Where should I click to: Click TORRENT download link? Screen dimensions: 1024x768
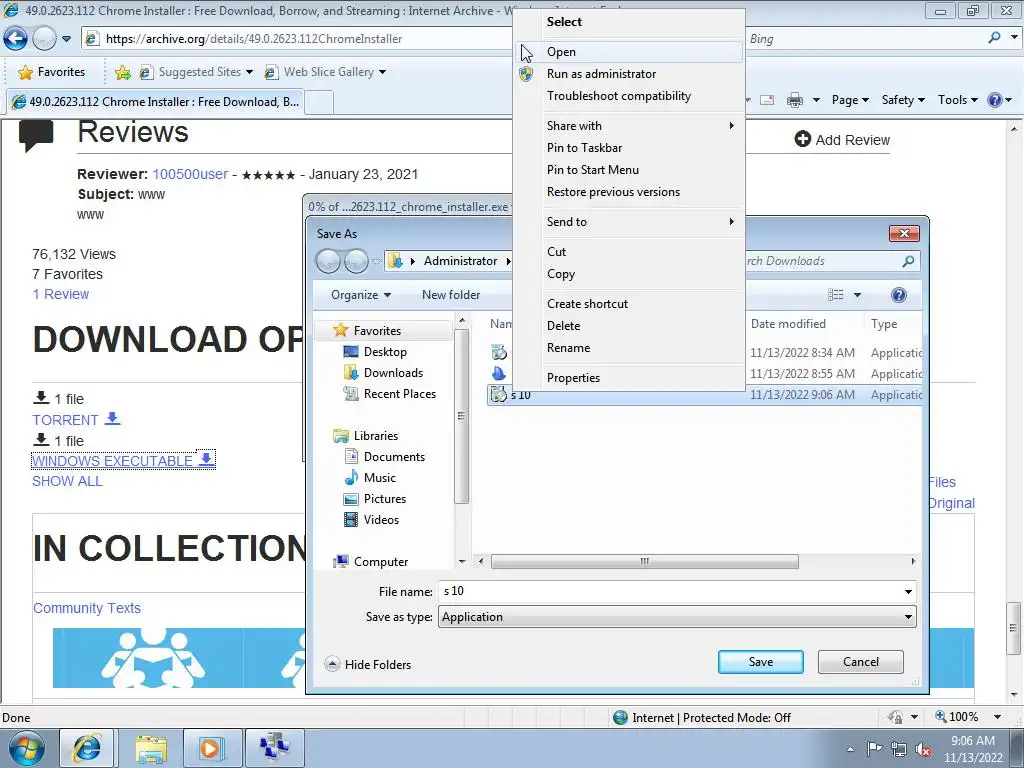tap(76, 420)
